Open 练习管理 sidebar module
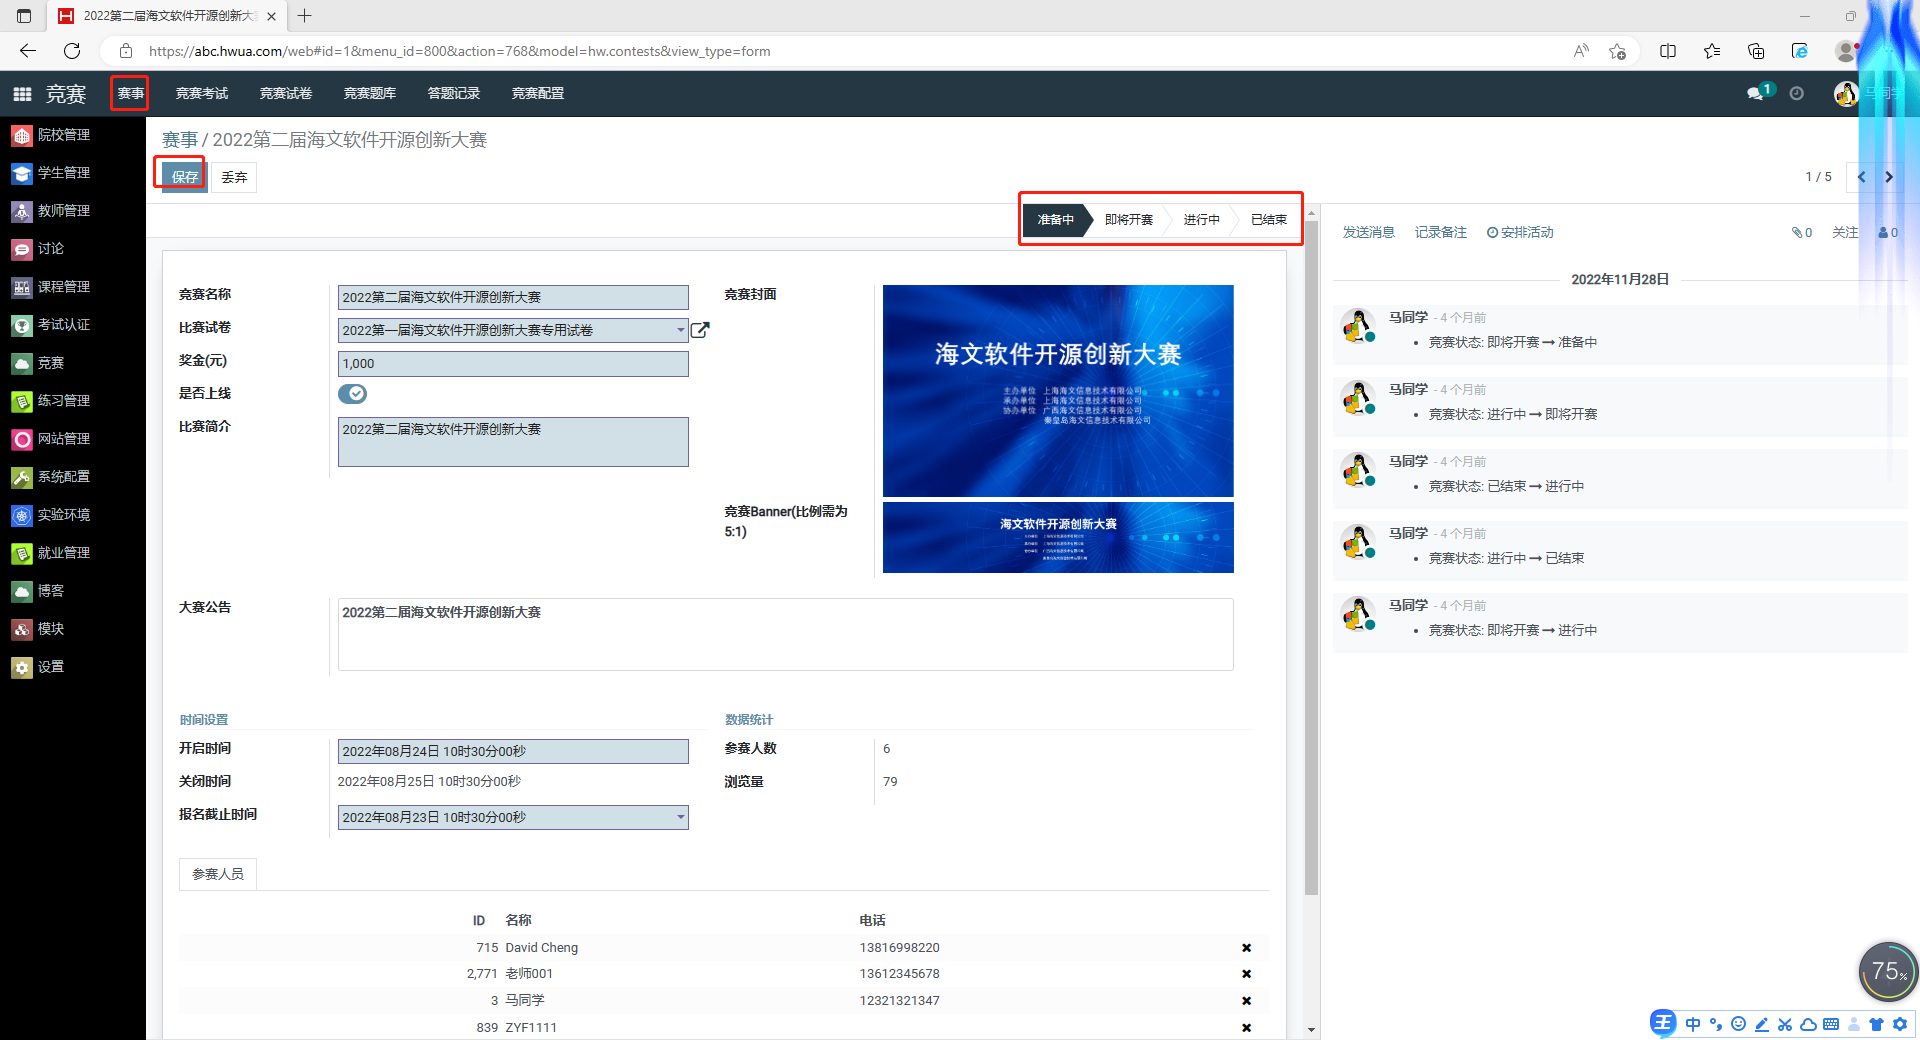The height and width of the screenshot is (1040, 1920). click(51, 401)
